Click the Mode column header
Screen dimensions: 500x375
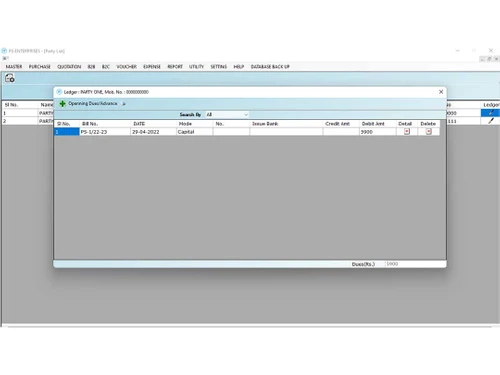click(194, 124)
